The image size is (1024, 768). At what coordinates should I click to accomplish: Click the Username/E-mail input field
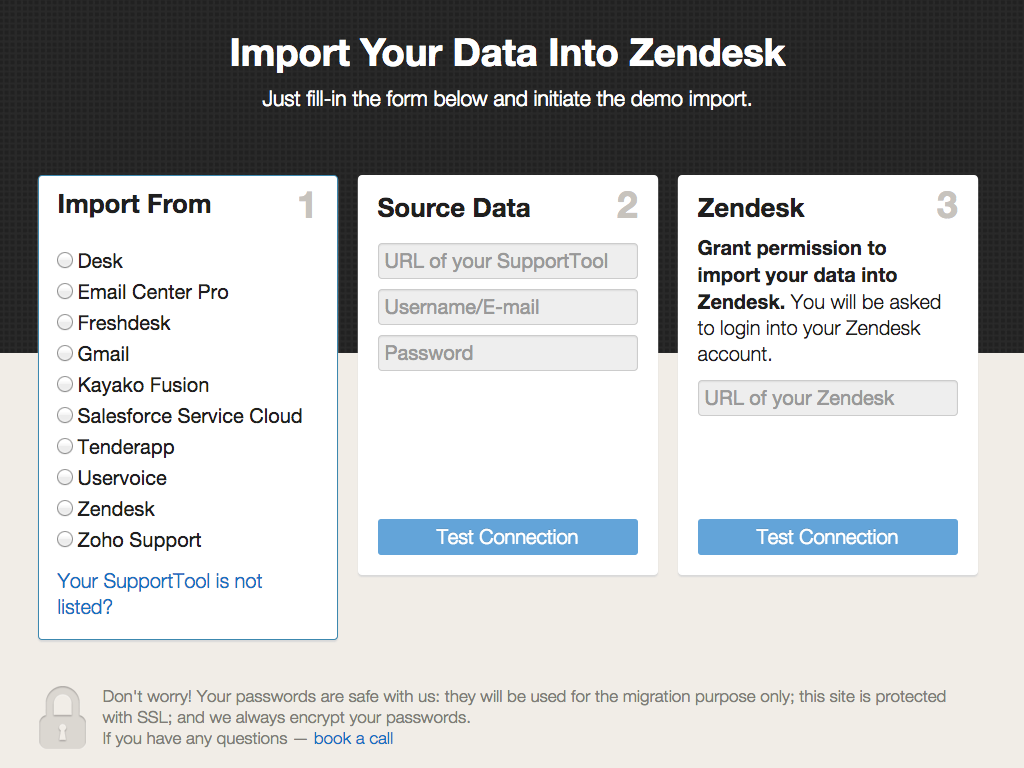(x=507, y=307)
